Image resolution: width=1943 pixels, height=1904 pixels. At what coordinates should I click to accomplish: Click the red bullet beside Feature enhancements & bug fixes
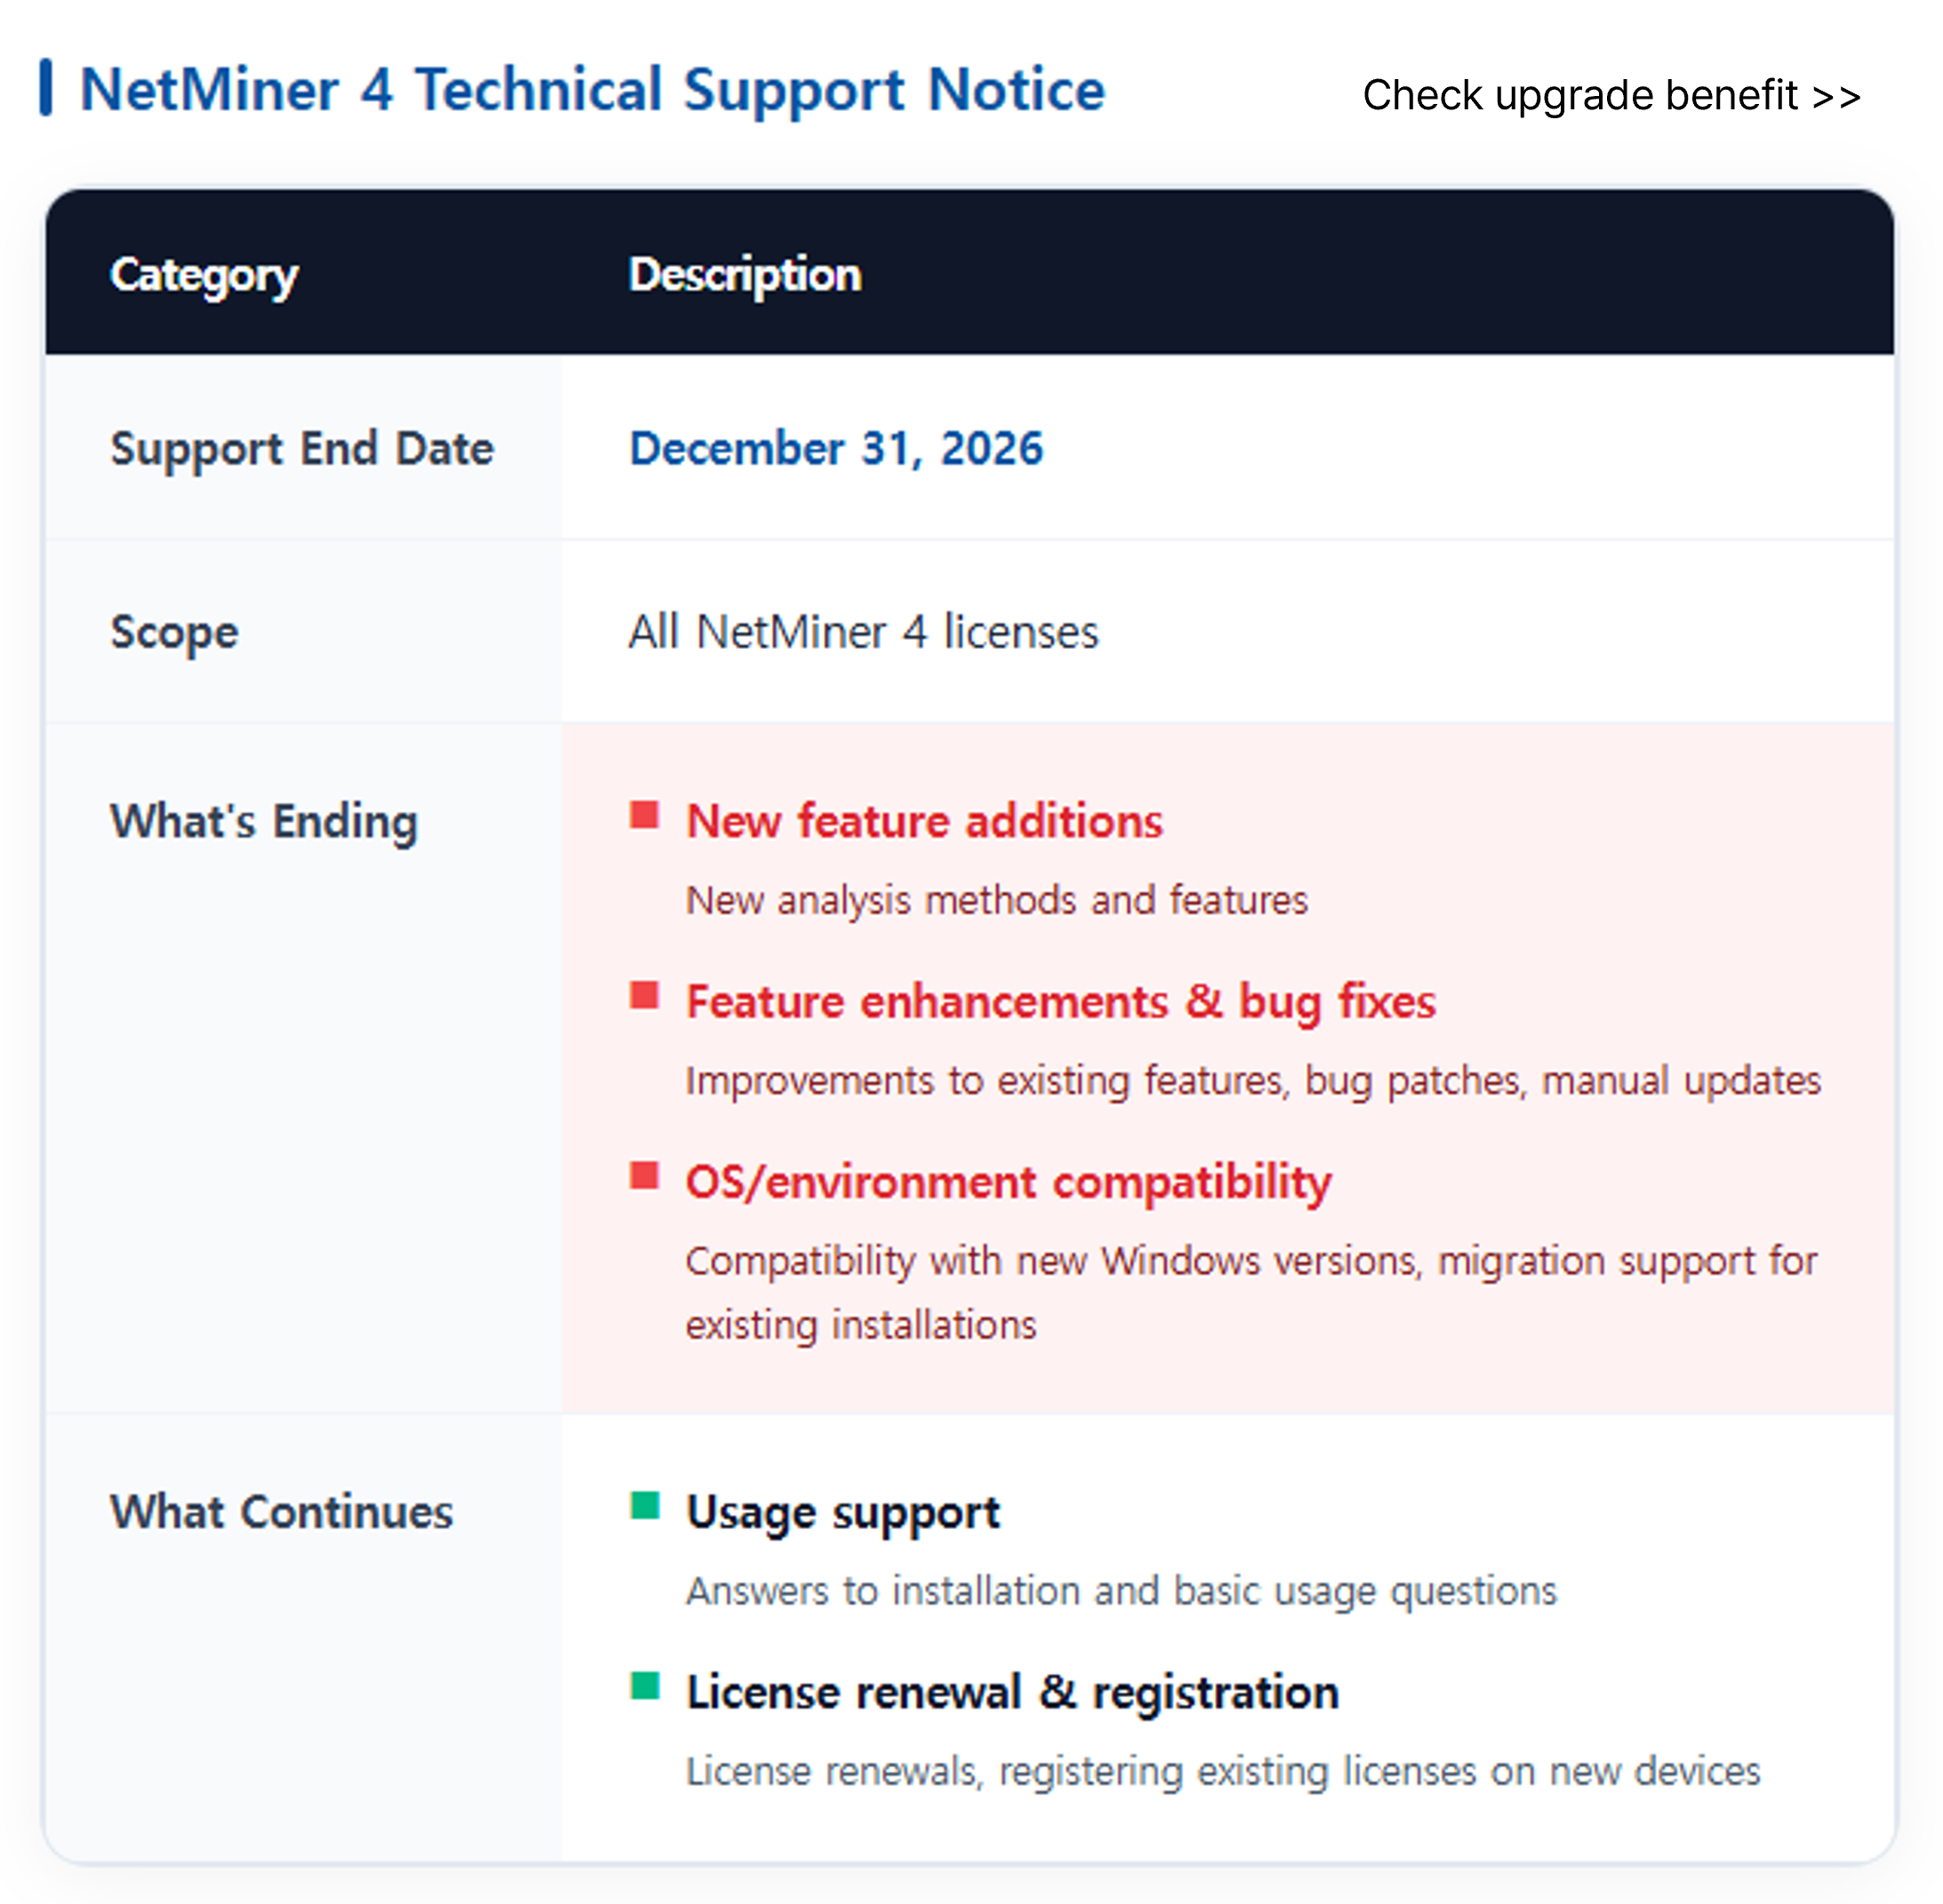point(644,996)
